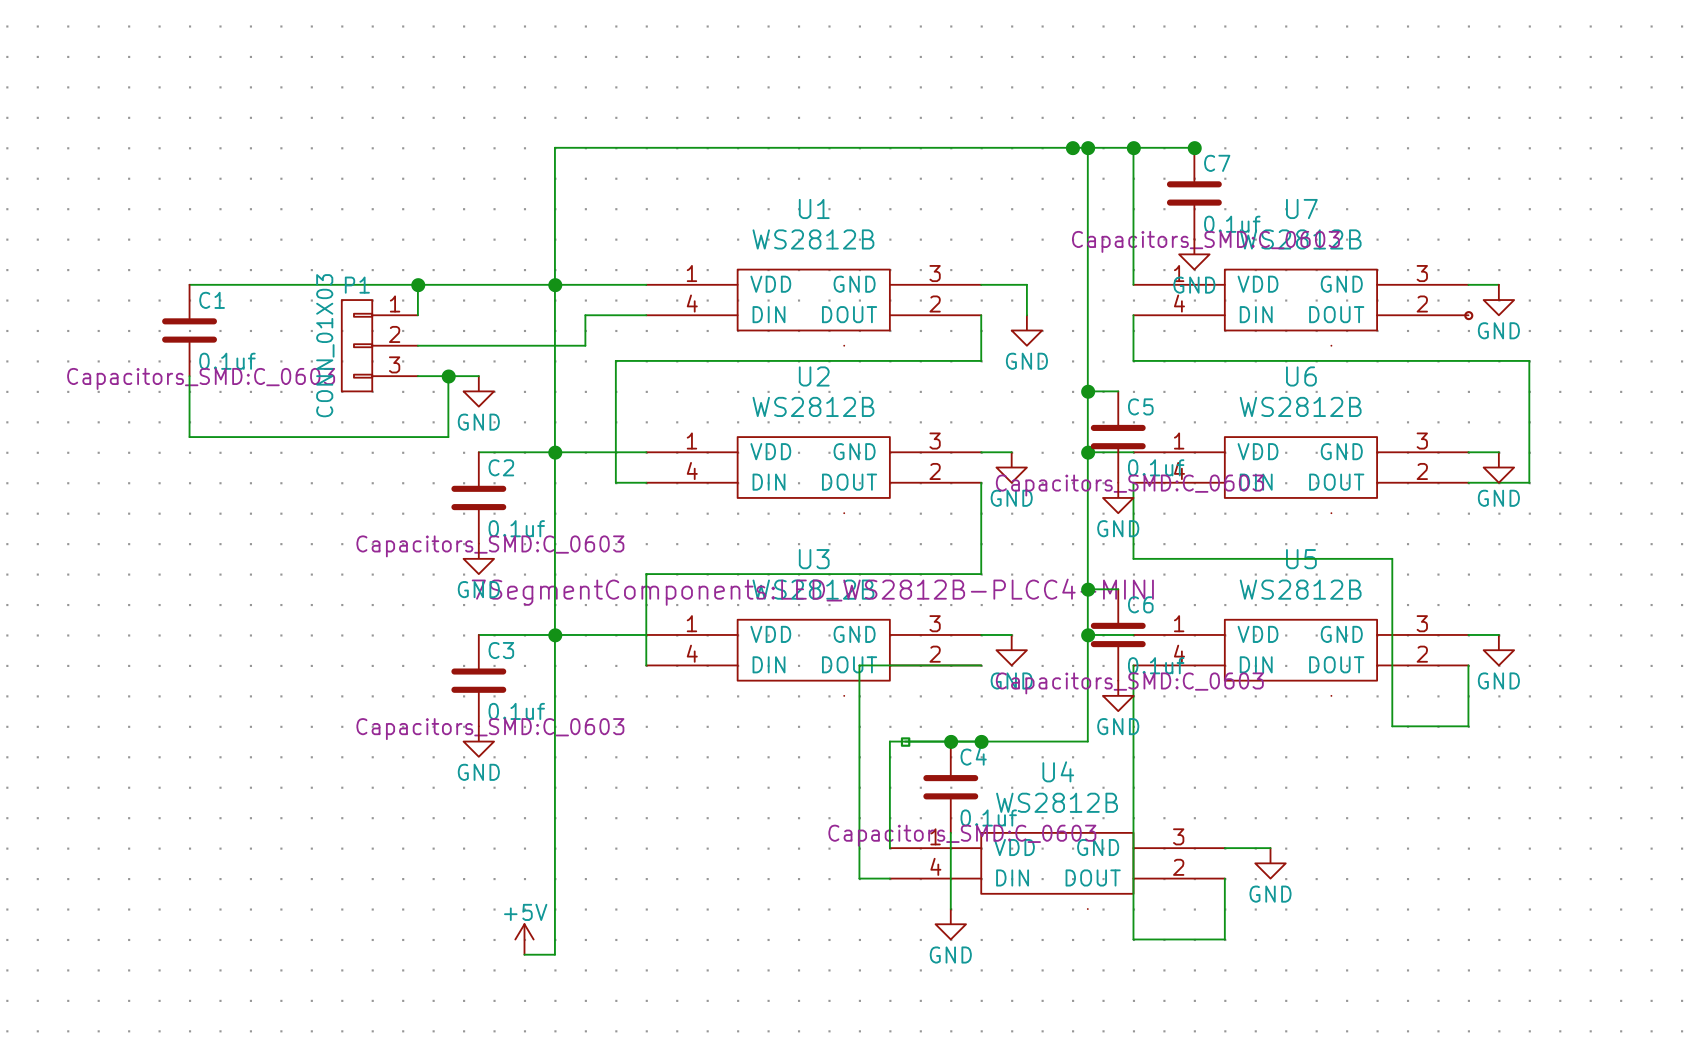Select the U4 WS2812B component body
This screenshot has height=1038, width=1696.
[x=1057, y=863]
